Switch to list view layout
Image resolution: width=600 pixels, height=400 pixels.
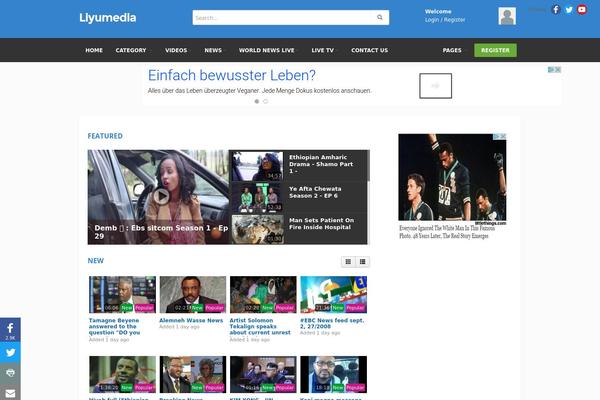362,261
